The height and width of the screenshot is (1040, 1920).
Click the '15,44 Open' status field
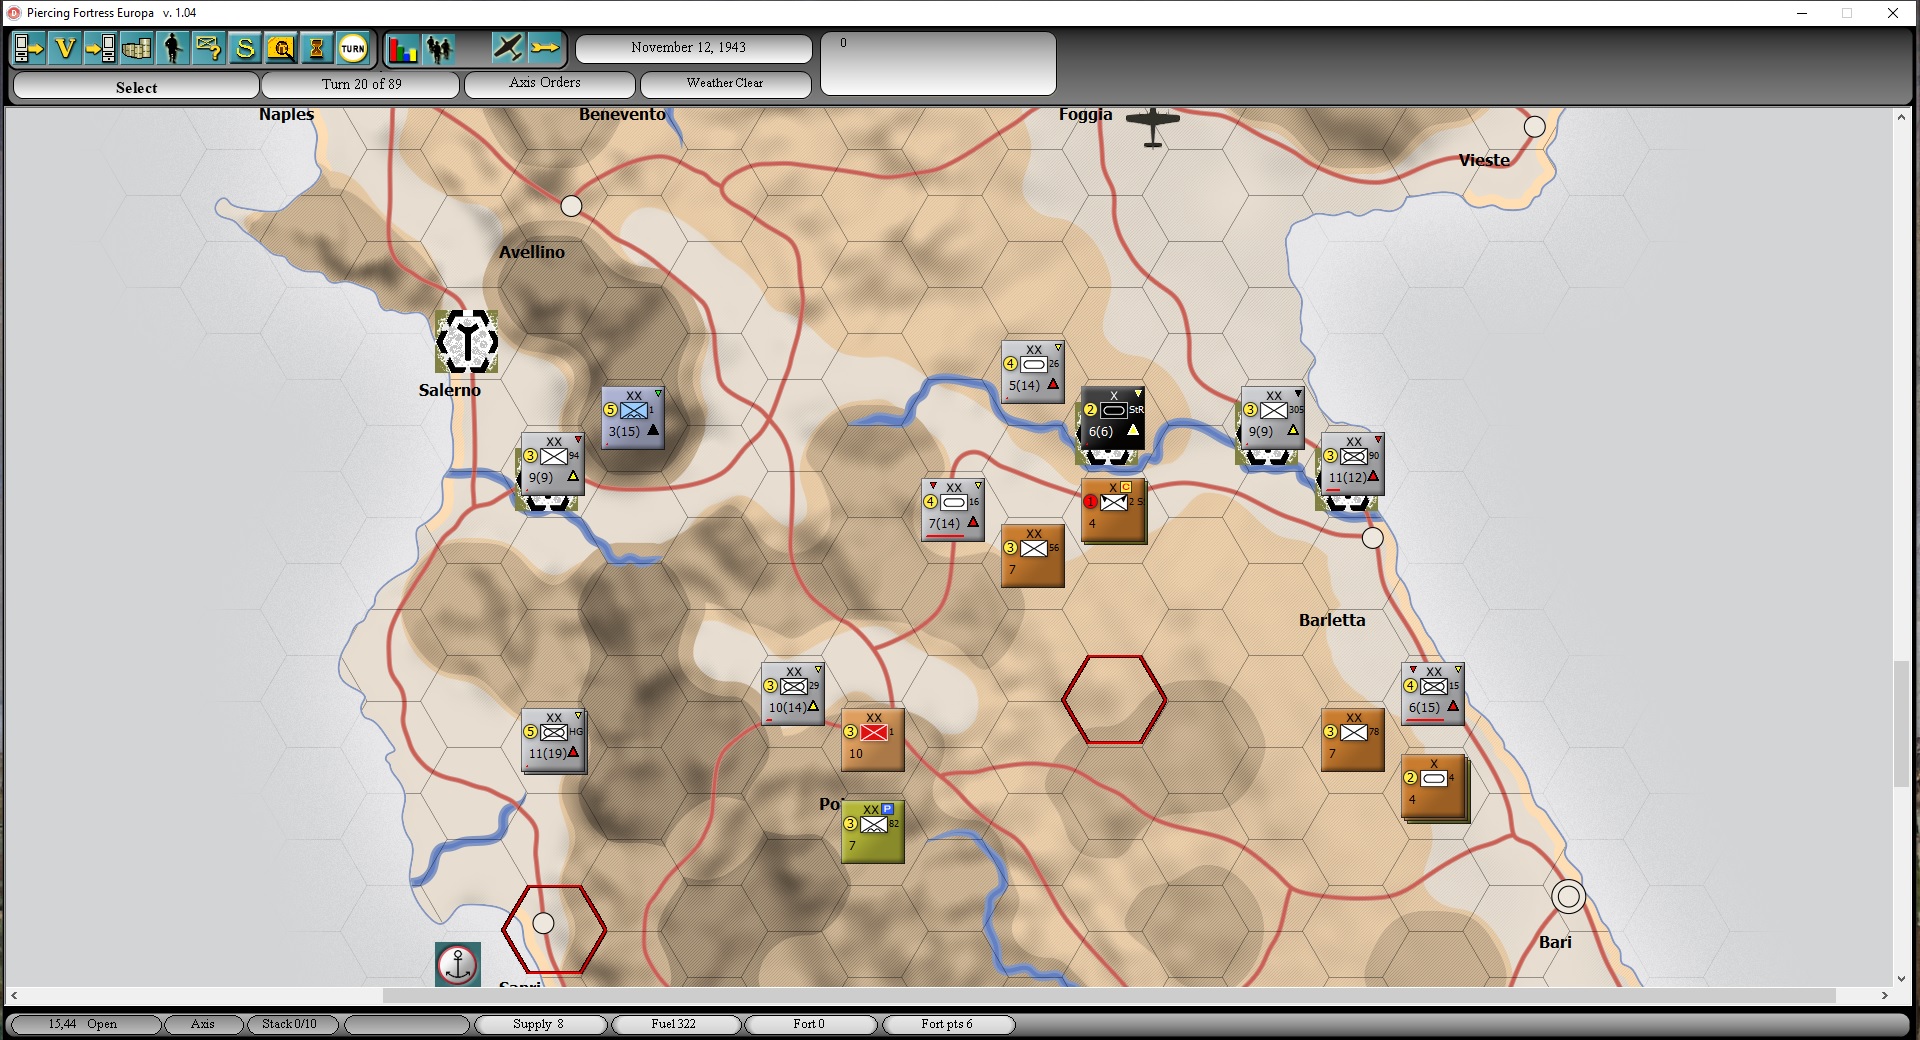click(84, 1025)
